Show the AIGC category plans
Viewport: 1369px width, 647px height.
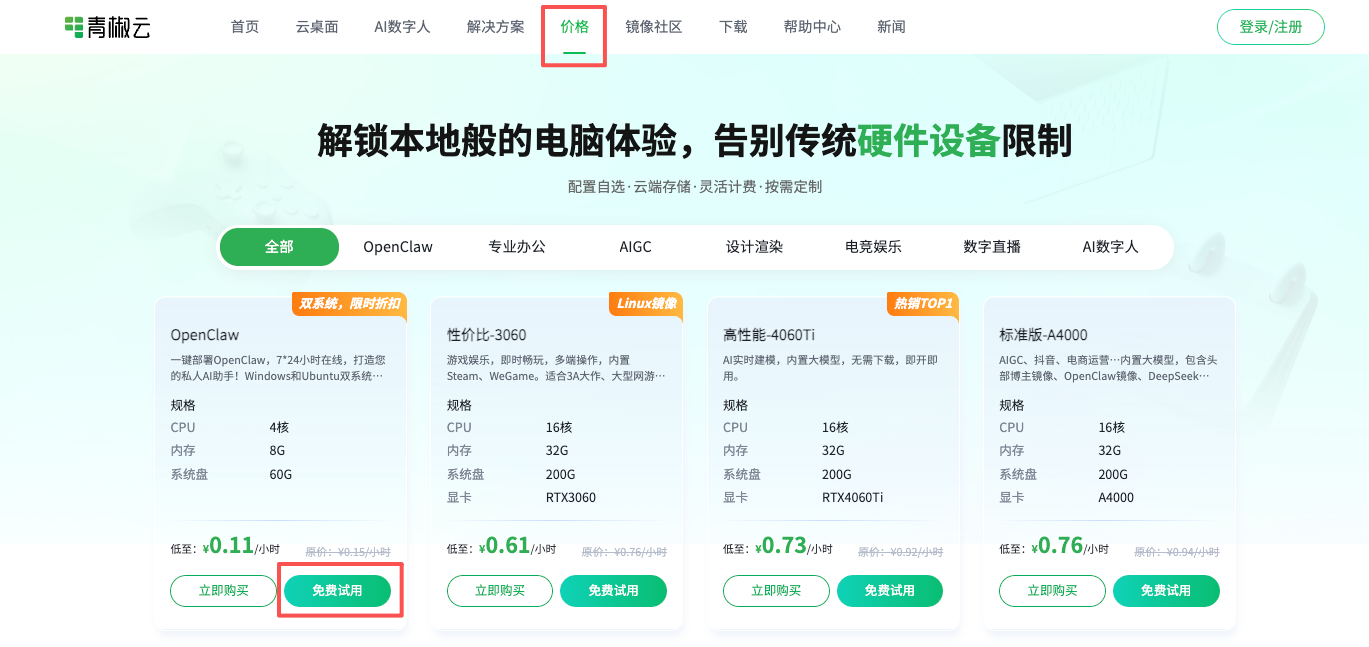click(x=635, y=247)
